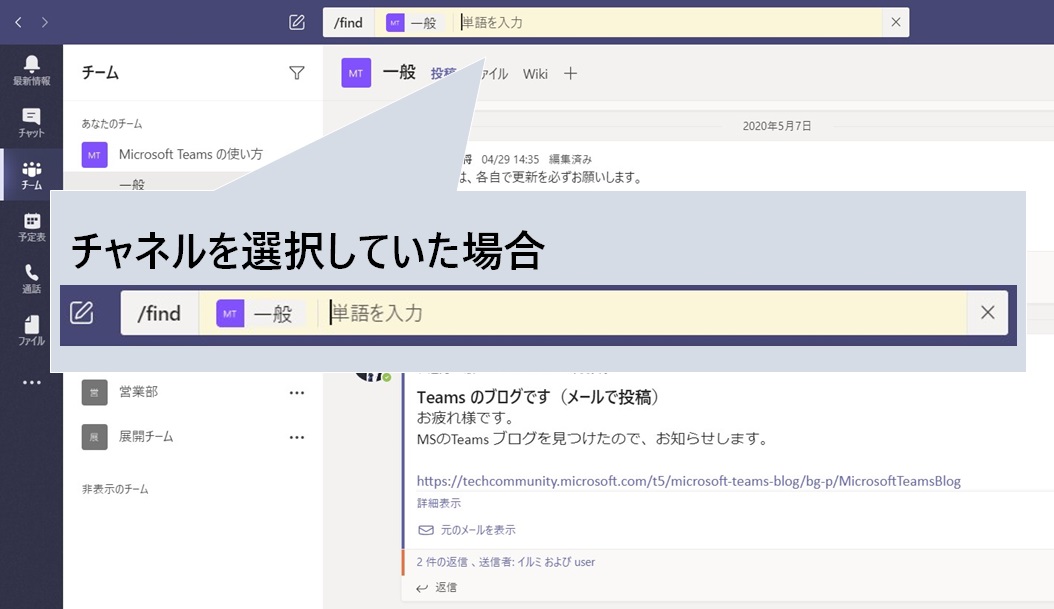Screen dimensions: 1054x609
Task: Click the MT avatar in the channel header
Action: point(356,73)
